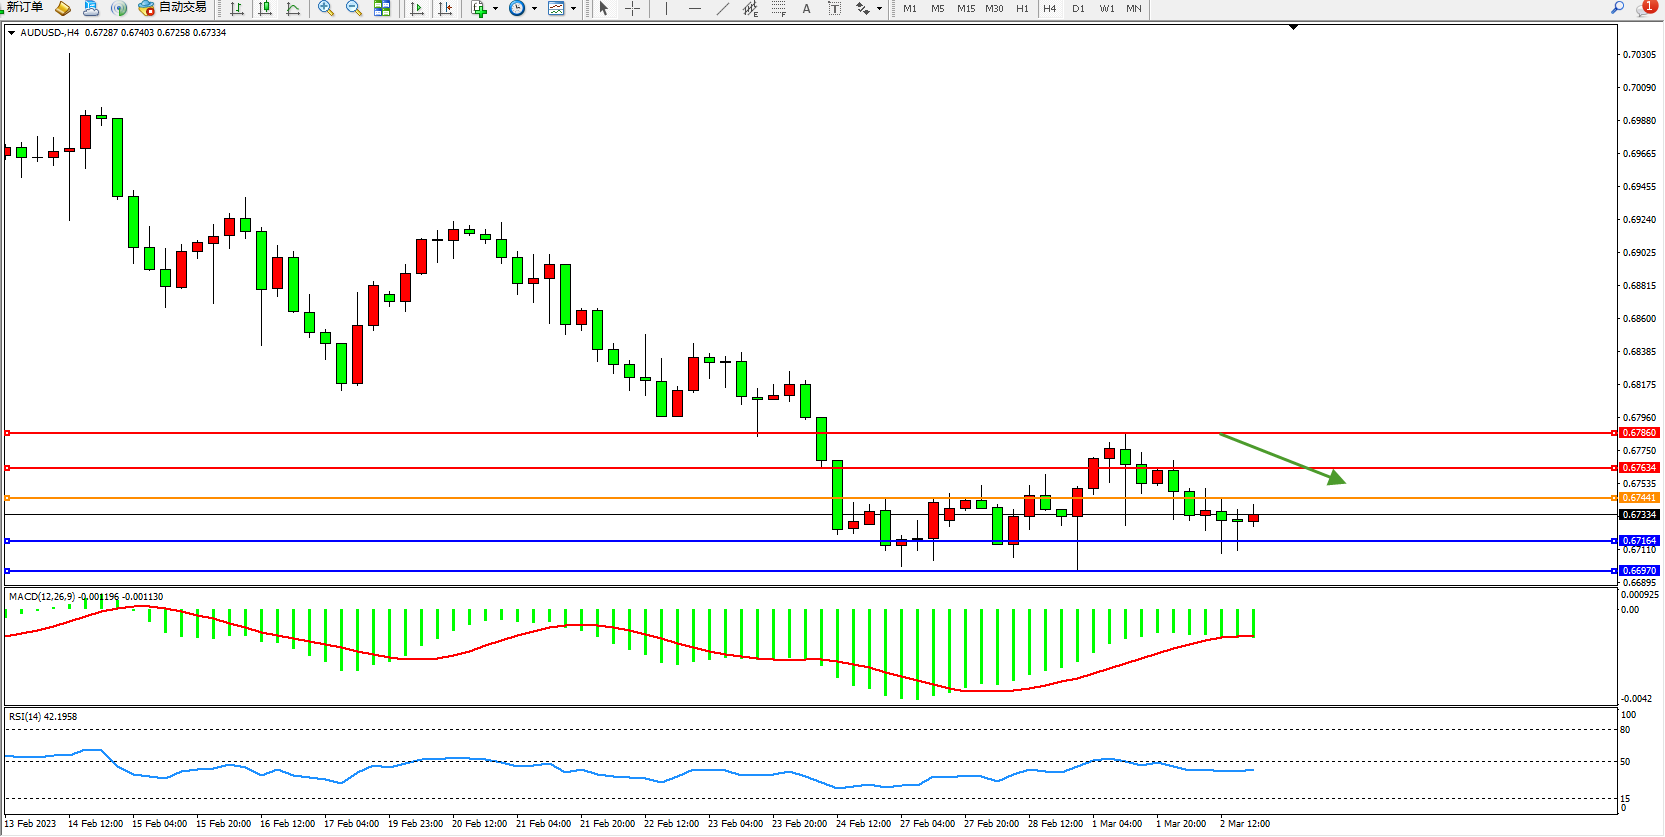Select the text label tool (A)

coord(806,8)
